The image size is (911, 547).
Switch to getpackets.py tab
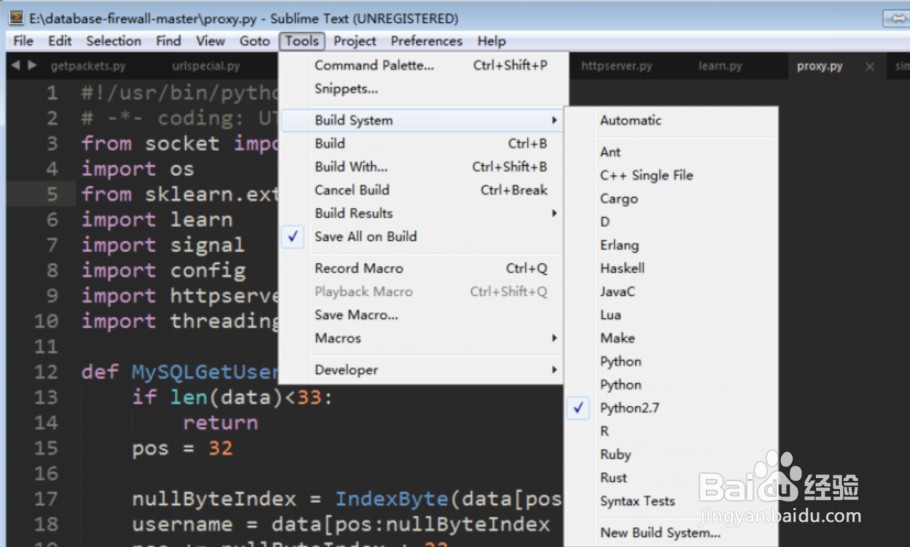coord(88,66)
